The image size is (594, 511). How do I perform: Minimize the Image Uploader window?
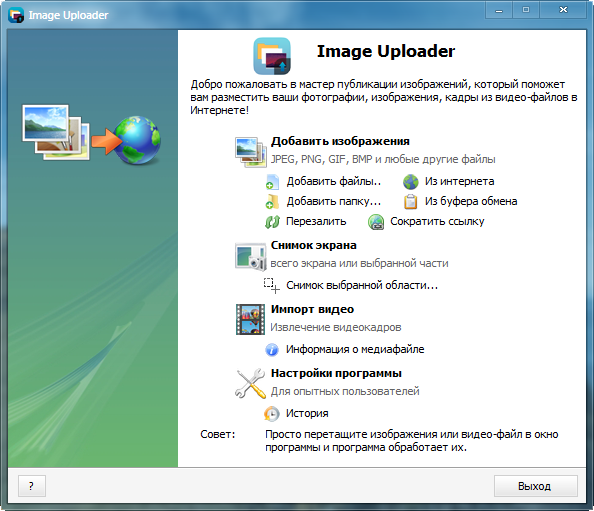tap(499, 10)
